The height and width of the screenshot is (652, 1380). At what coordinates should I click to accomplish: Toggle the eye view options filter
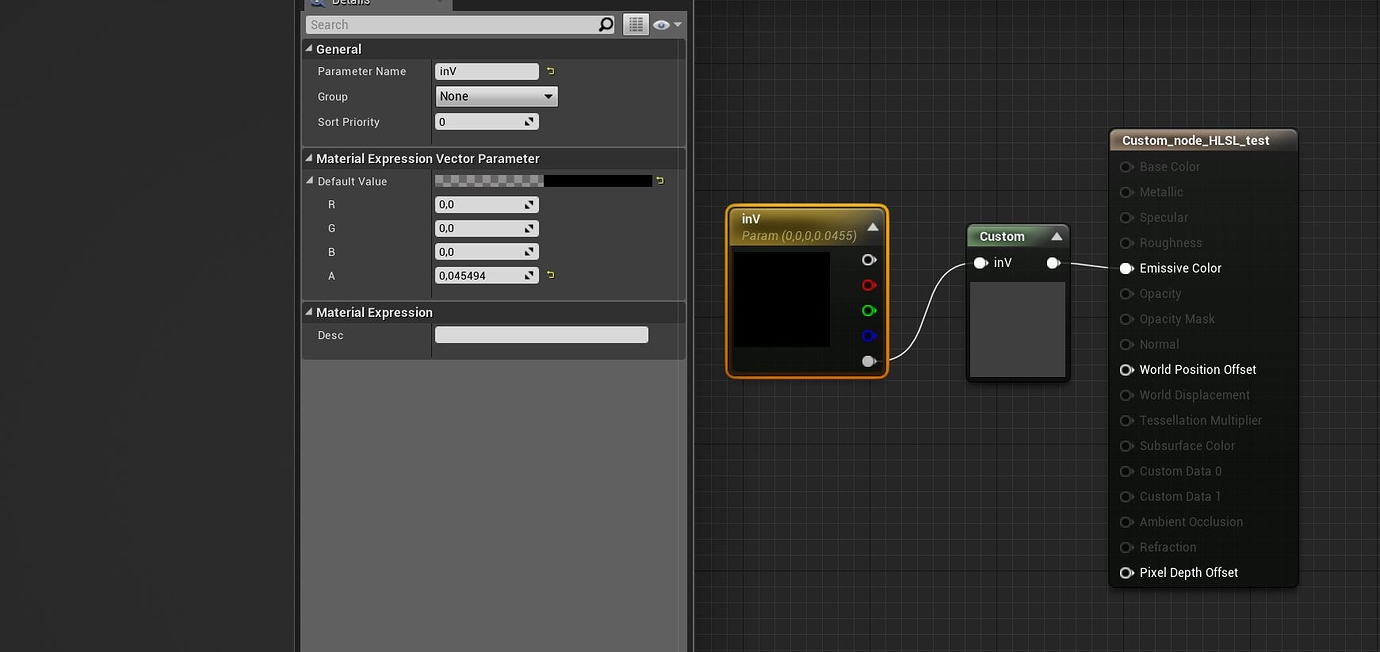(662, 24)
